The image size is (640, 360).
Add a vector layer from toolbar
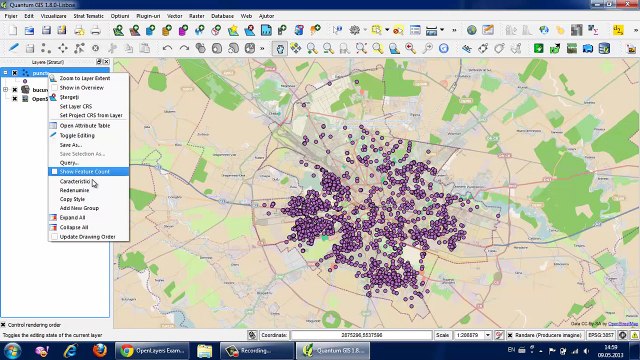pyautogui.click(x=118, y=30)
